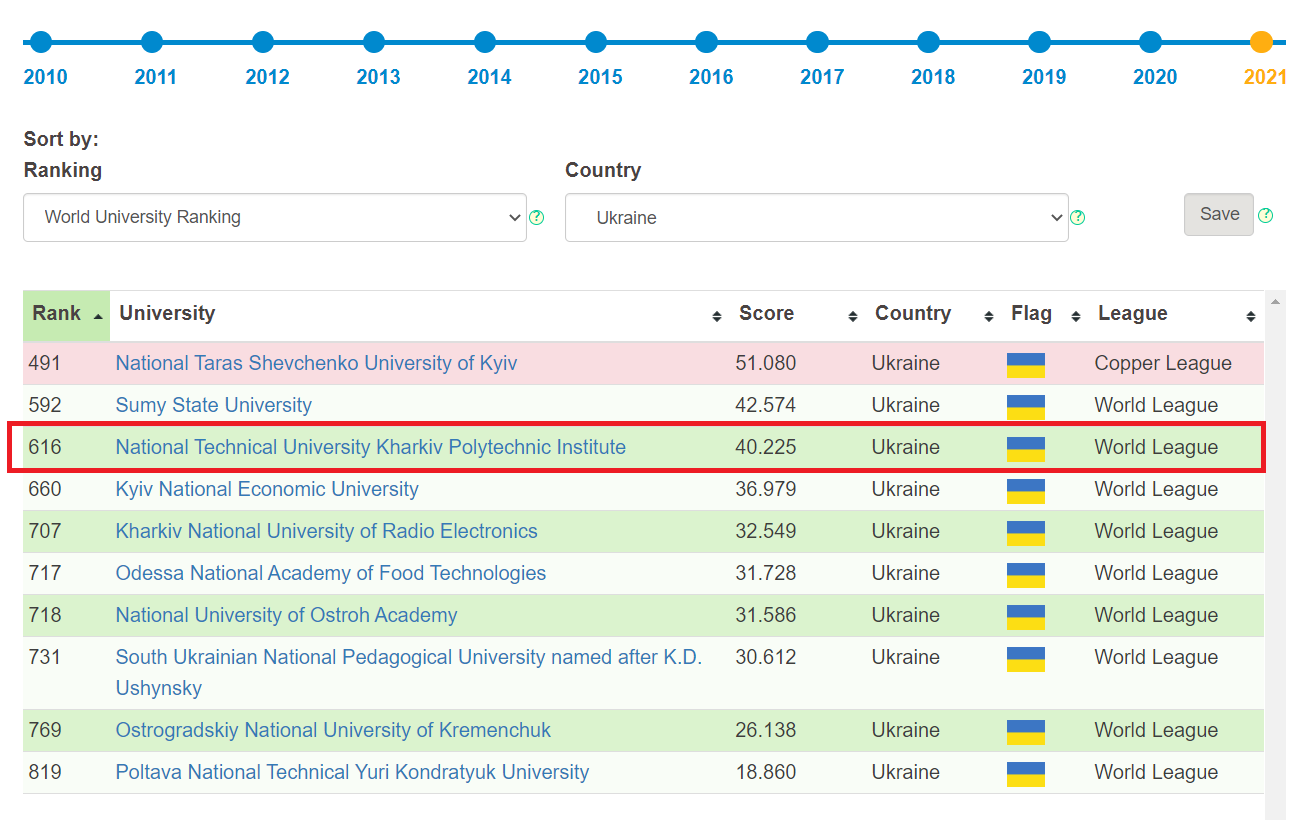Image resolution: width=1311 pixels, height=820 pixels.
Task: Select 2018 on the timeline
Action: (929, 42)
